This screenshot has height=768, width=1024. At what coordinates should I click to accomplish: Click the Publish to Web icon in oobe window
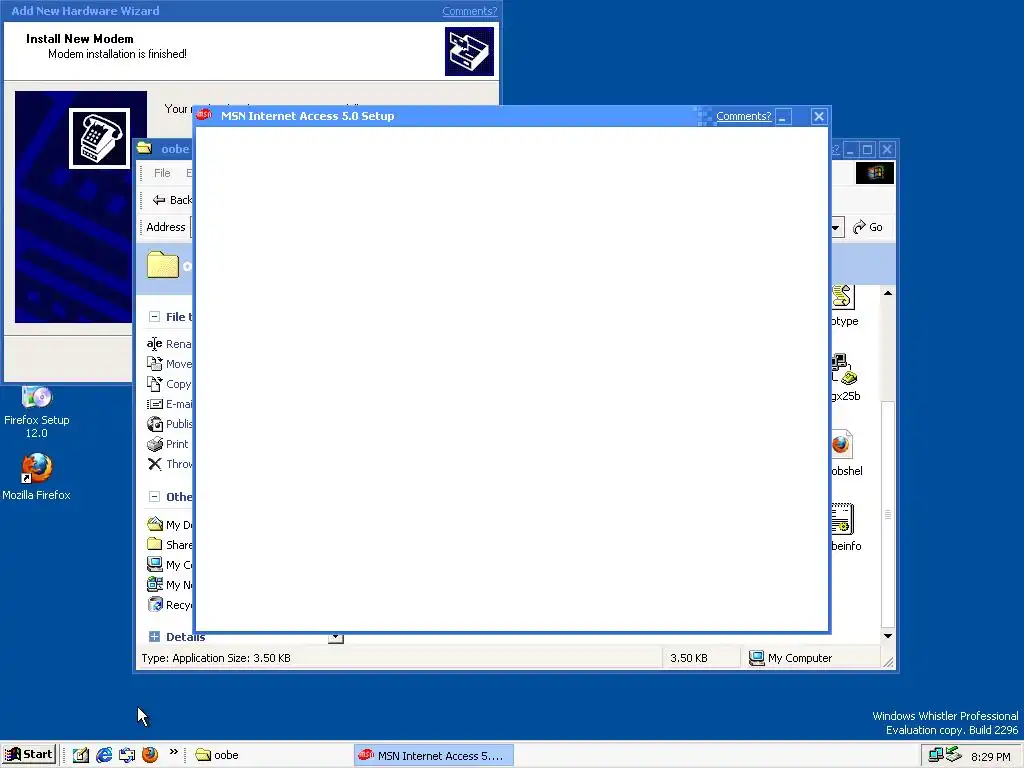(155, 424)
